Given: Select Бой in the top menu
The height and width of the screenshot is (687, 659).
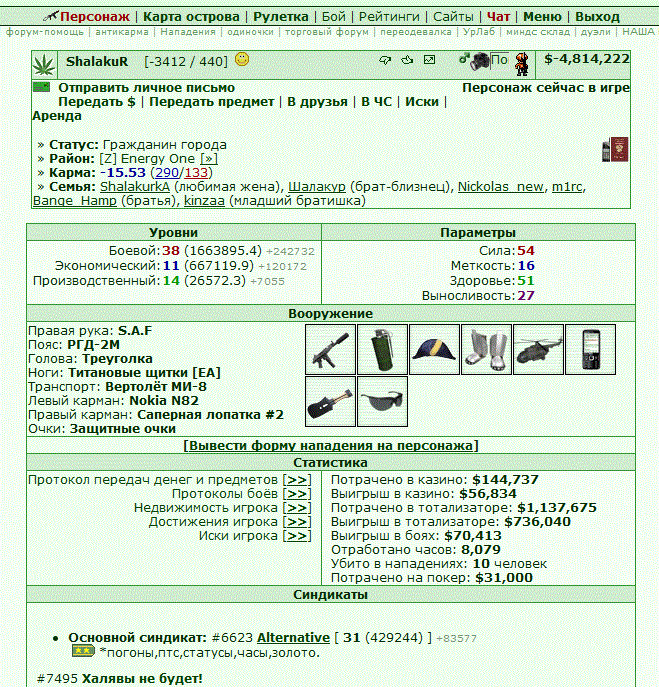Looking at the screenshot, I should coord(333,17).
